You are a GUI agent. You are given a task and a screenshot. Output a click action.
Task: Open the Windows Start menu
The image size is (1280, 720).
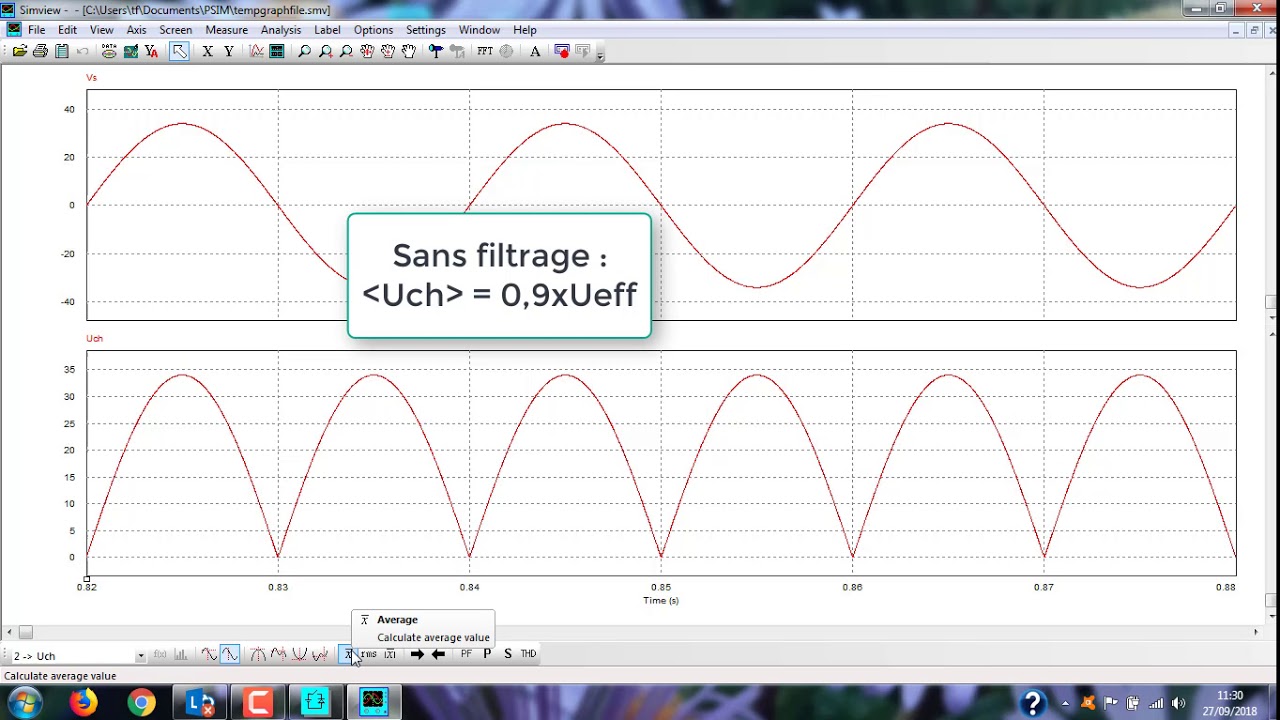tap(24, 702)
